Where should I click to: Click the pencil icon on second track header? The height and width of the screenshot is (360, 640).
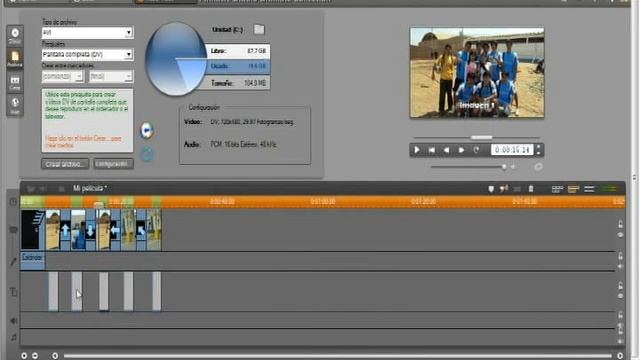13,262
